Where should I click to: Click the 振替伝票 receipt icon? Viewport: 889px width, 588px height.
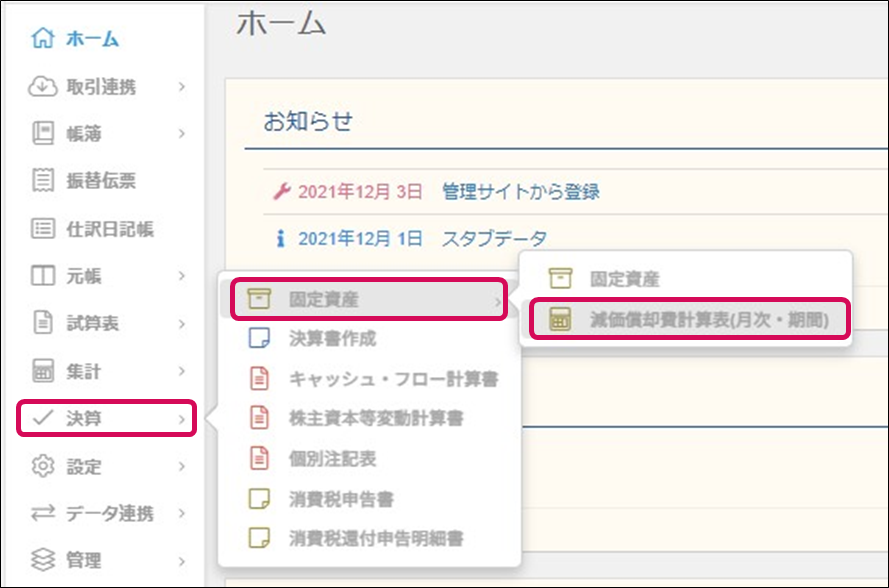[x=43, y=180]
